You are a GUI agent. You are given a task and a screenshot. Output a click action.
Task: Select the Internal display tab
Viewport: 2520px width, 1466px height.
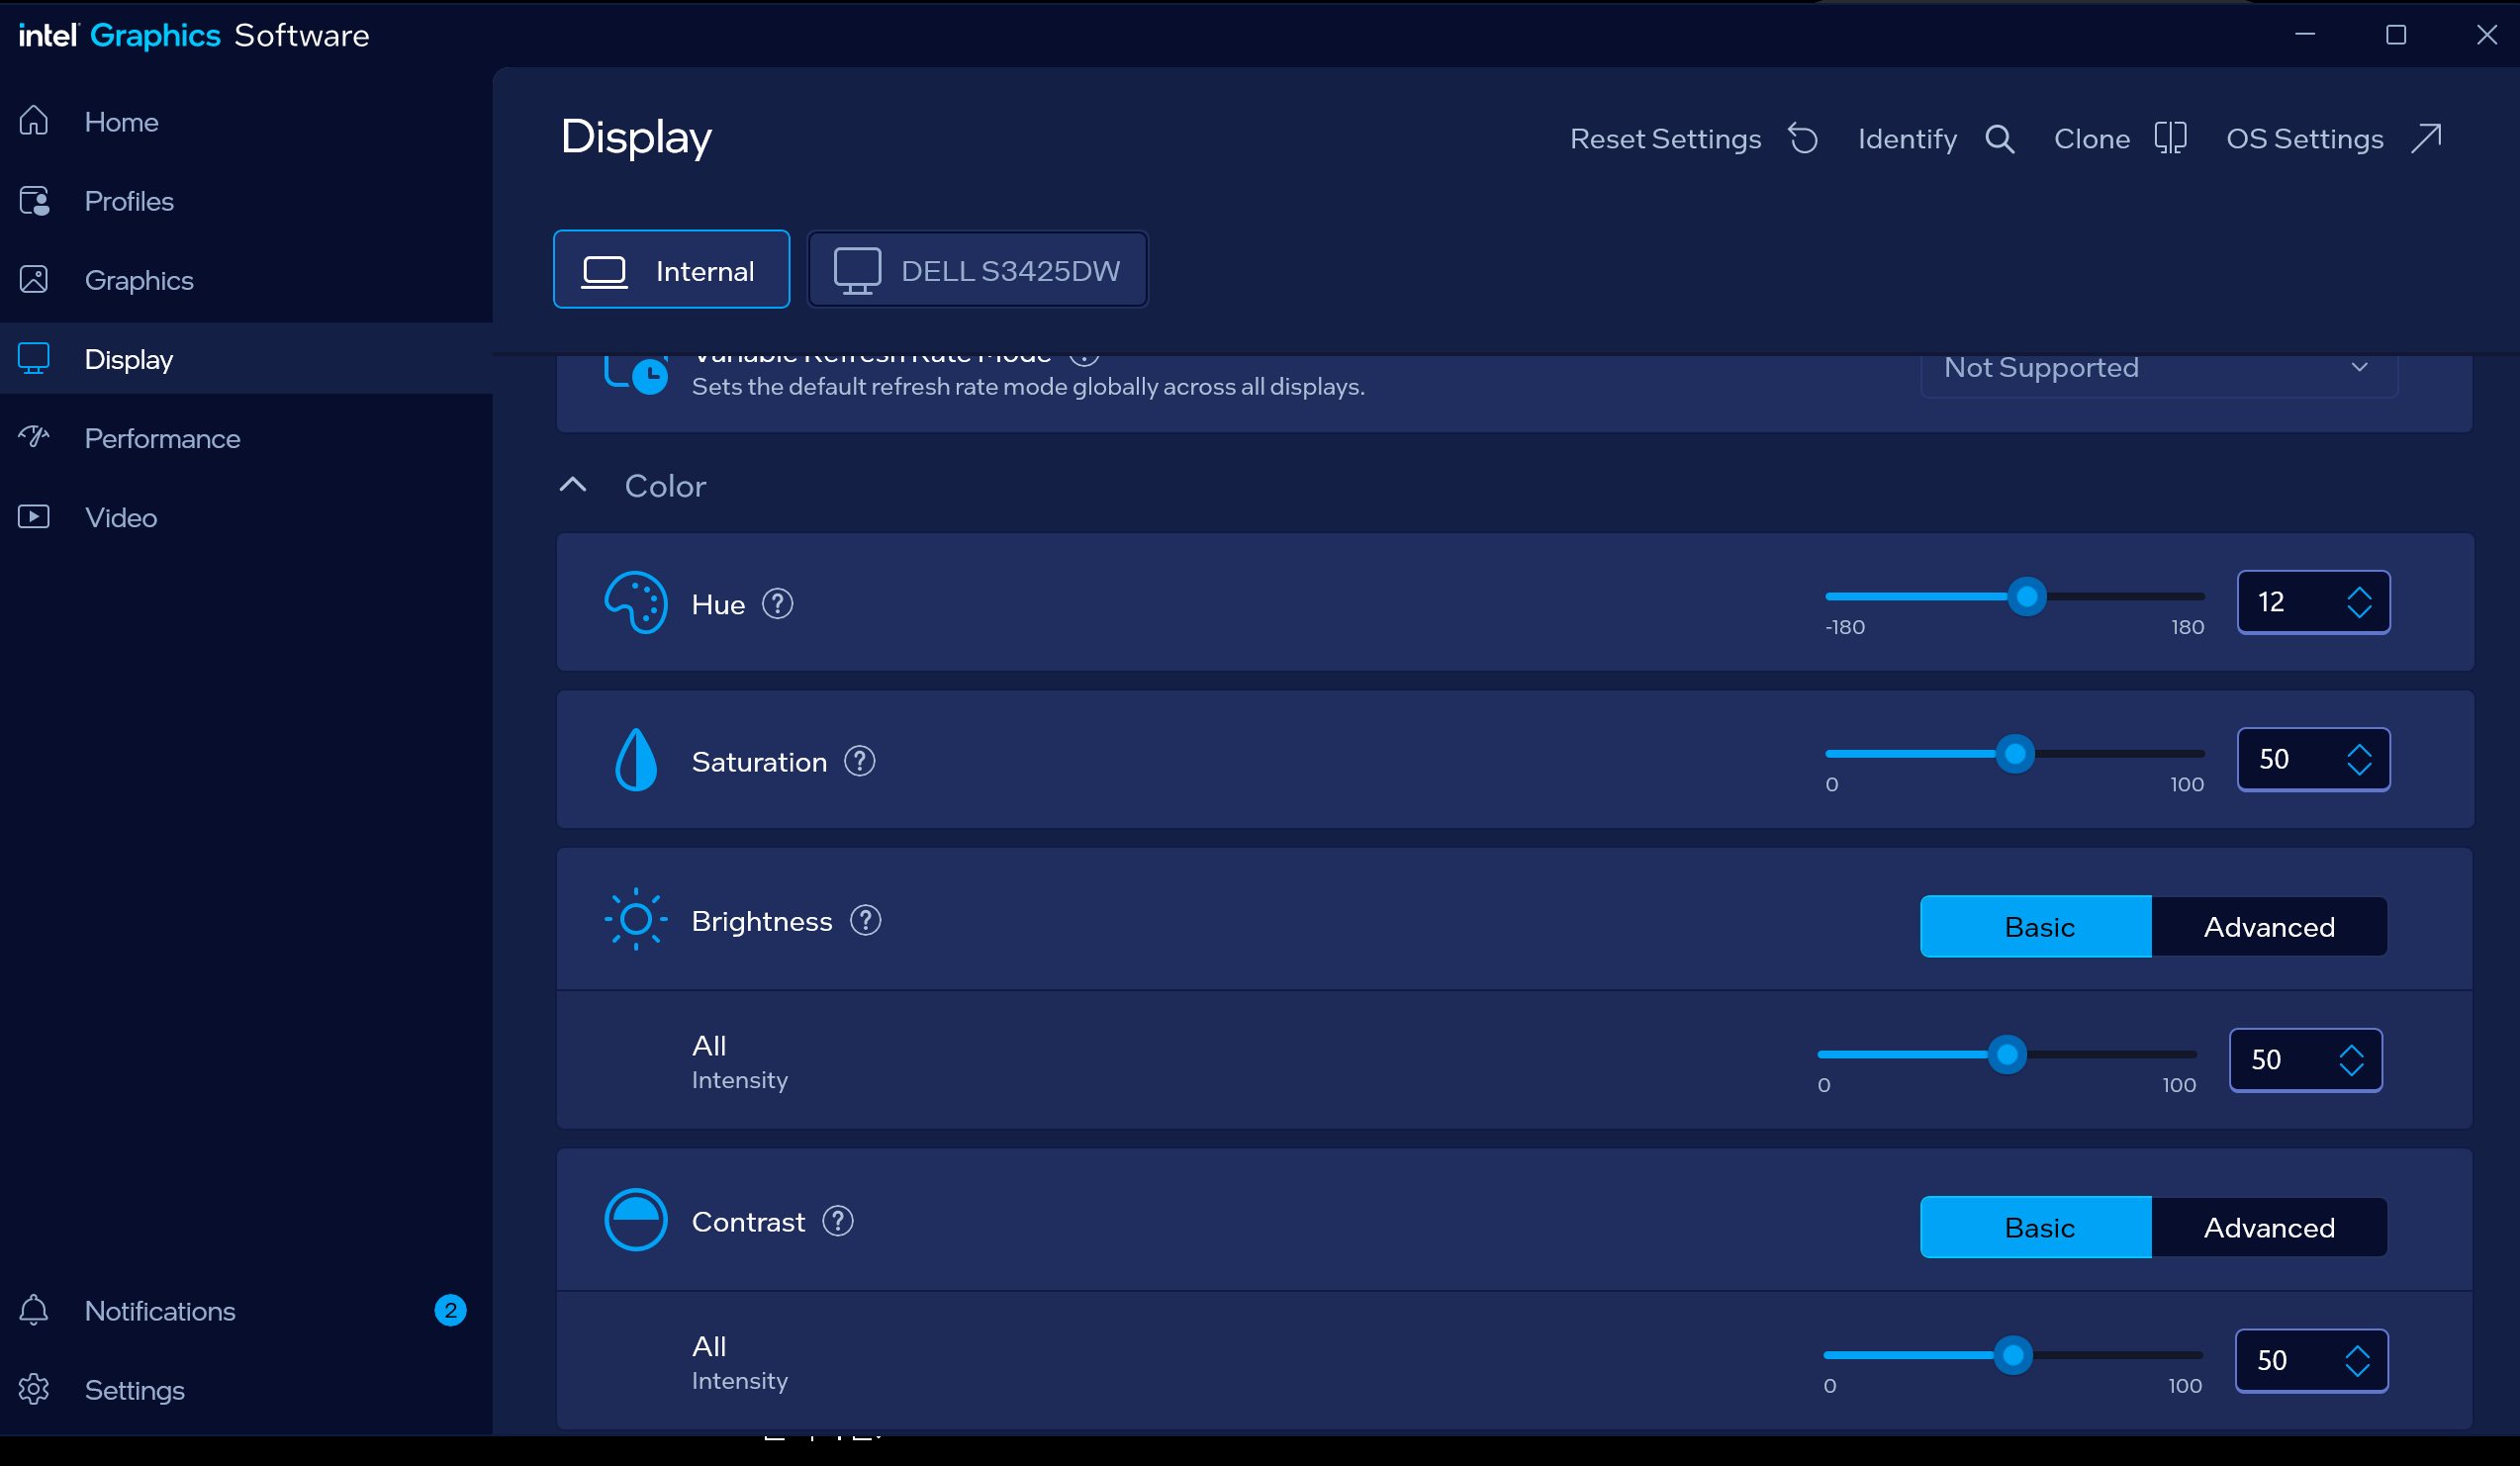pyautogui.click(x=671, y=270)
